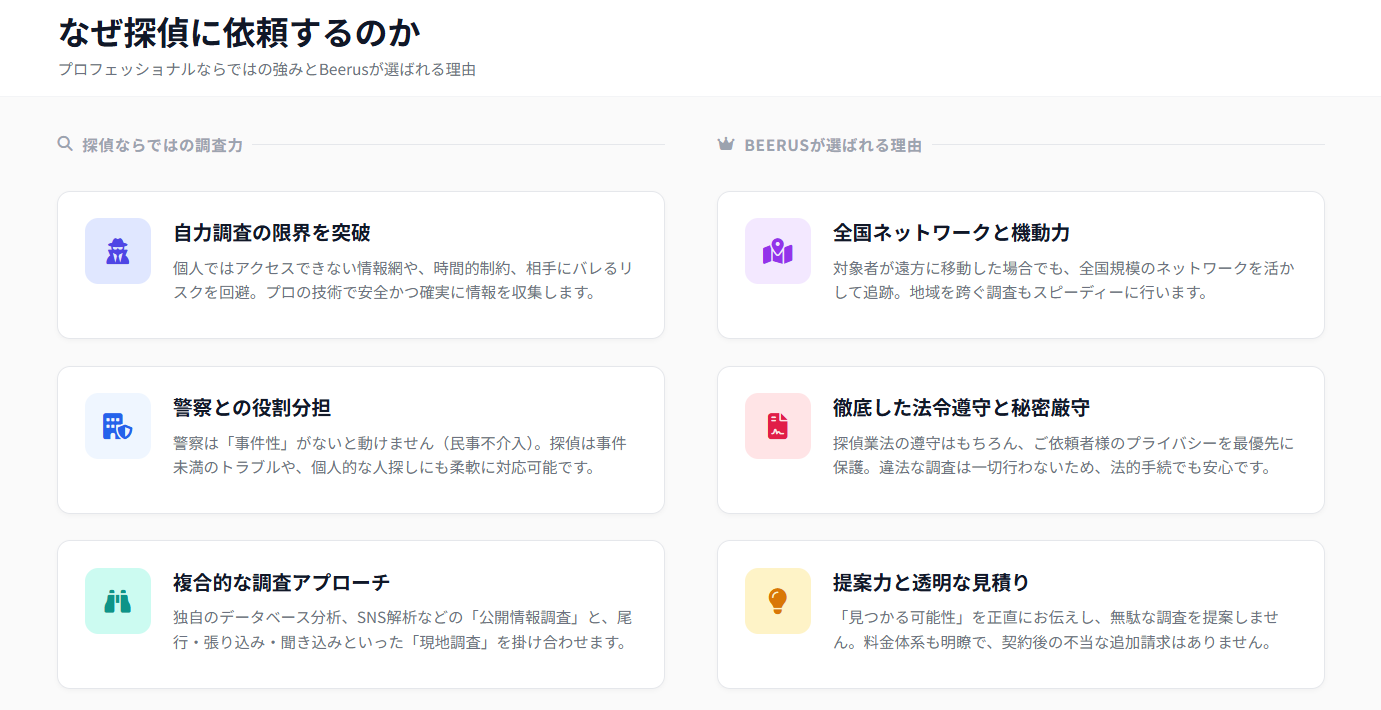Select the 自力調査の限界を突破 card title

[x=272, y=233]
